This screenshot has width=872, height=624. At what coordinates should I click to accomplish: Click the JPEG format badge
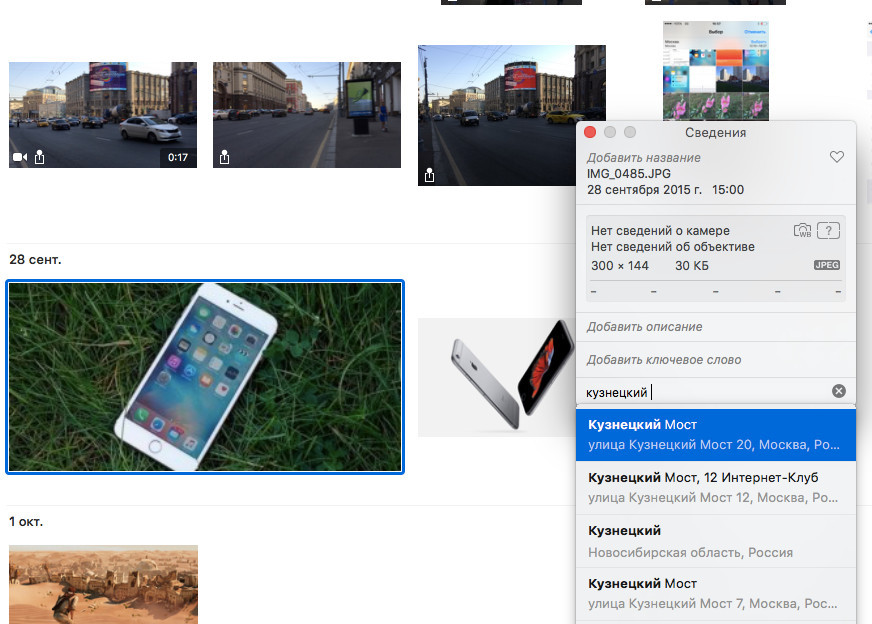(x=827, y=266)
